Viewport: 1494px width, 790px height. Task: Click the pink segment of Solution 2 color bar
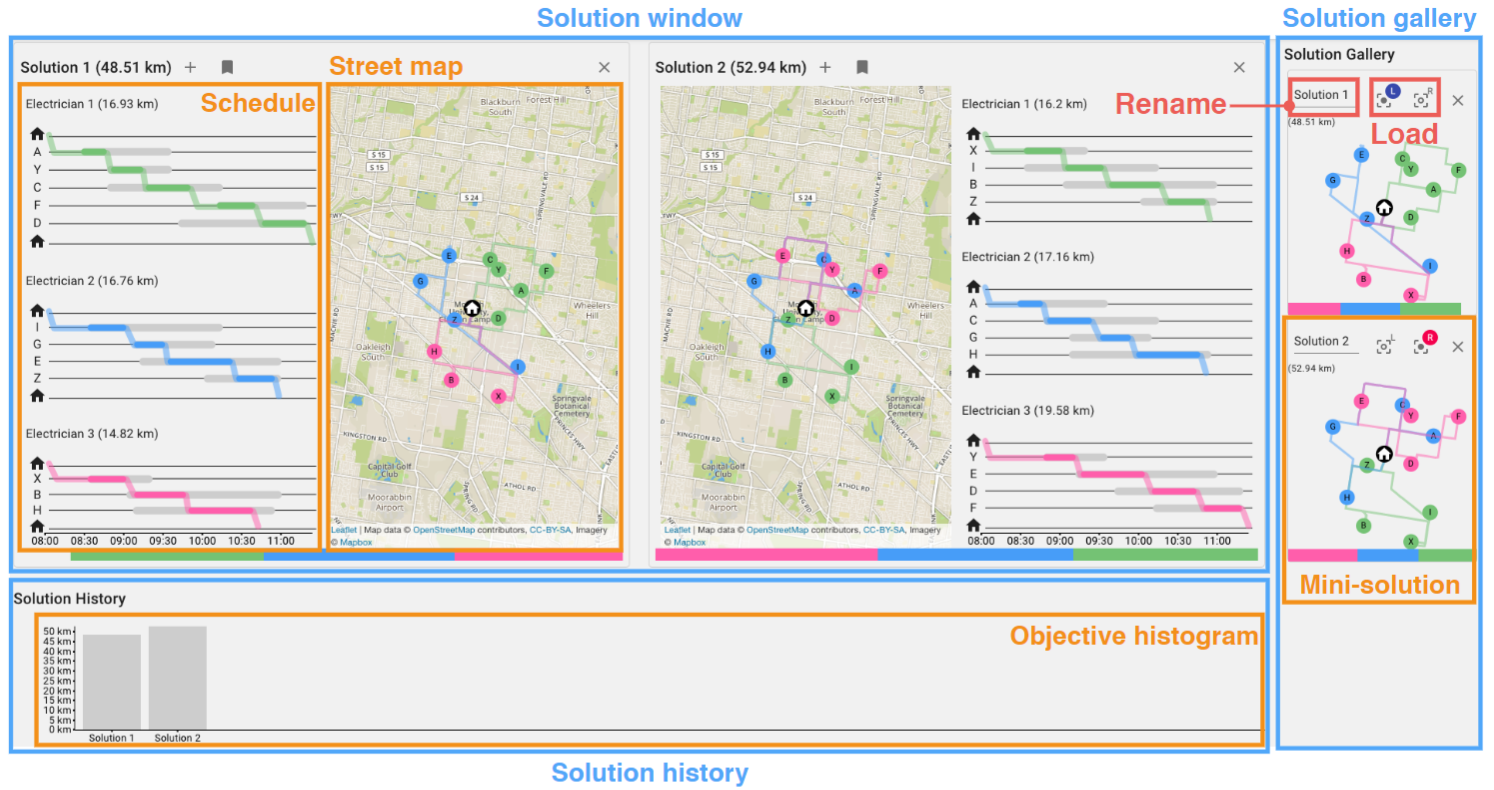point(765,554)
